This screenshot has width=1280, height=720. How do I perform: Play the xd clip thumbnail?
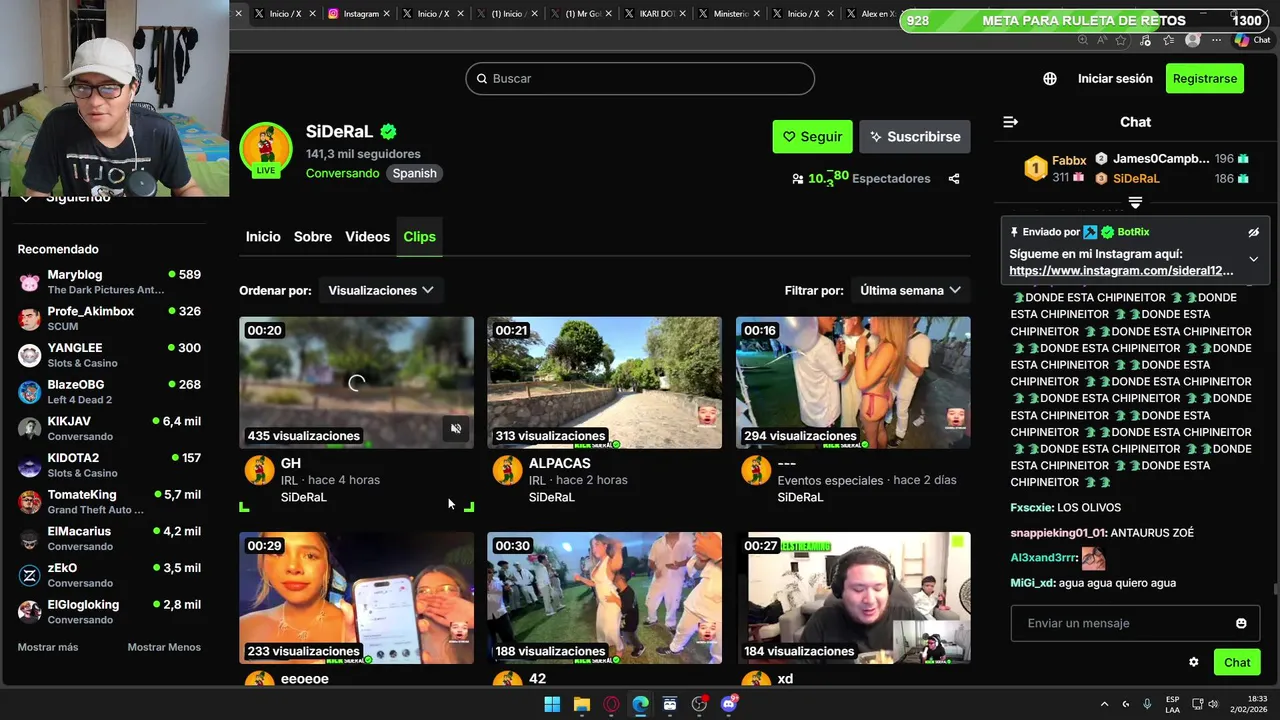coord(853,597)
